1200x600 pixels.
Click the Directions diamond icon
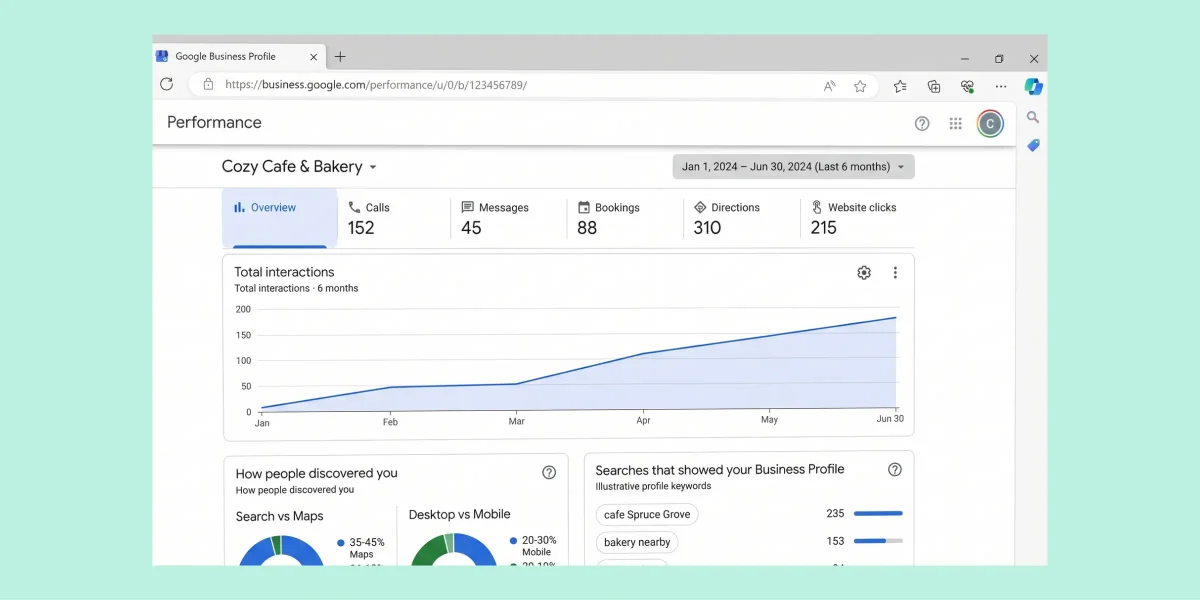tap(700, 207)
